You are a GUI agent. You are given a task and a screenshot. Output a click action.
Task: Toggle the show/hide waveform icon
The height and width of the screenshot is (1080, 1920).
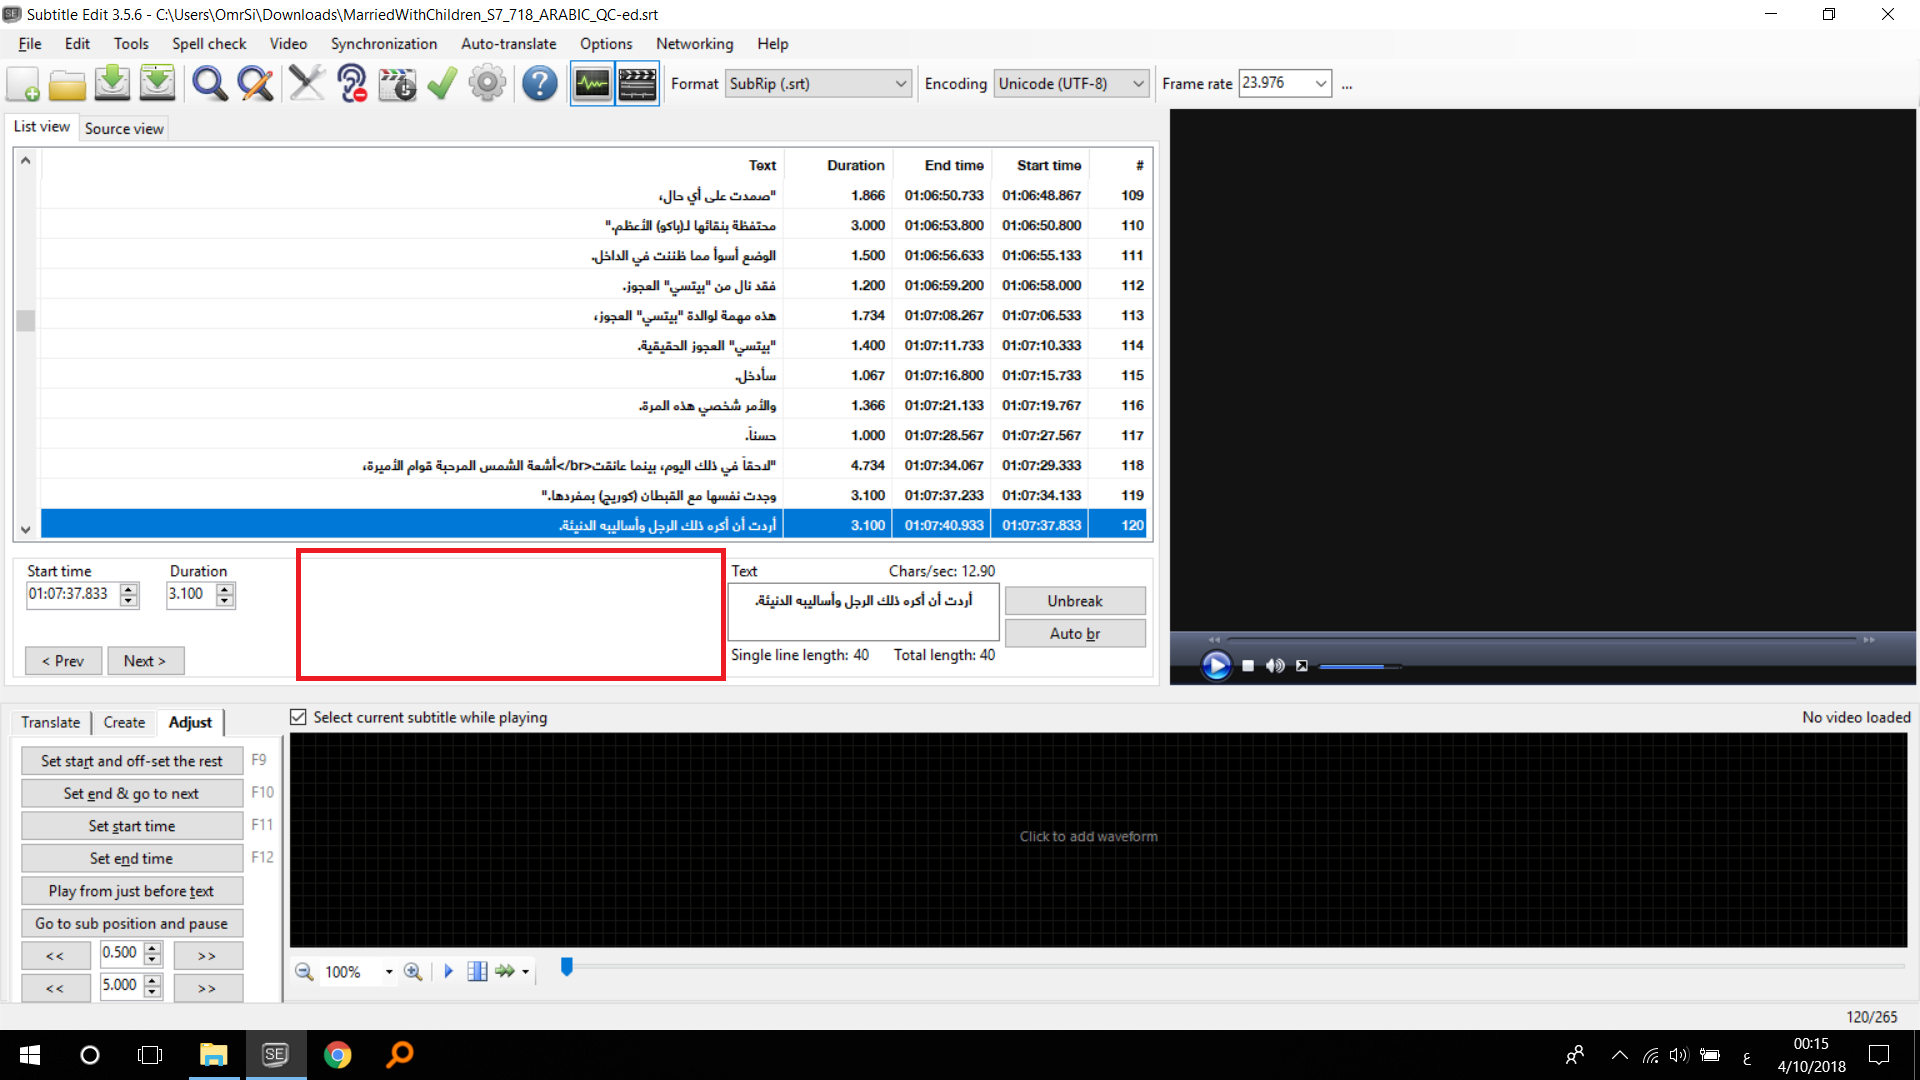591,84
